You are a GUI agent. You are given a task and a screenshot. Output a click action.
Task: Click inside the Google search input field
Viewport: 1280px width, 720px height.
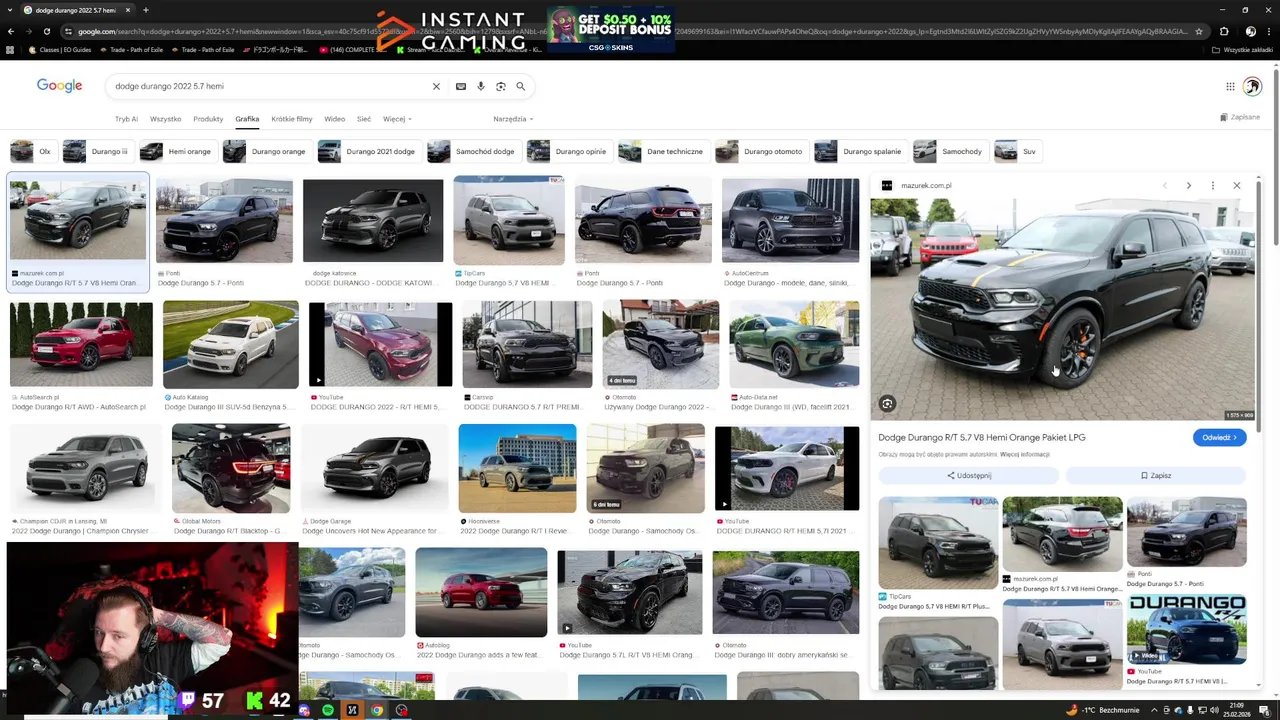pyautogui.click(x=270, y=86)
